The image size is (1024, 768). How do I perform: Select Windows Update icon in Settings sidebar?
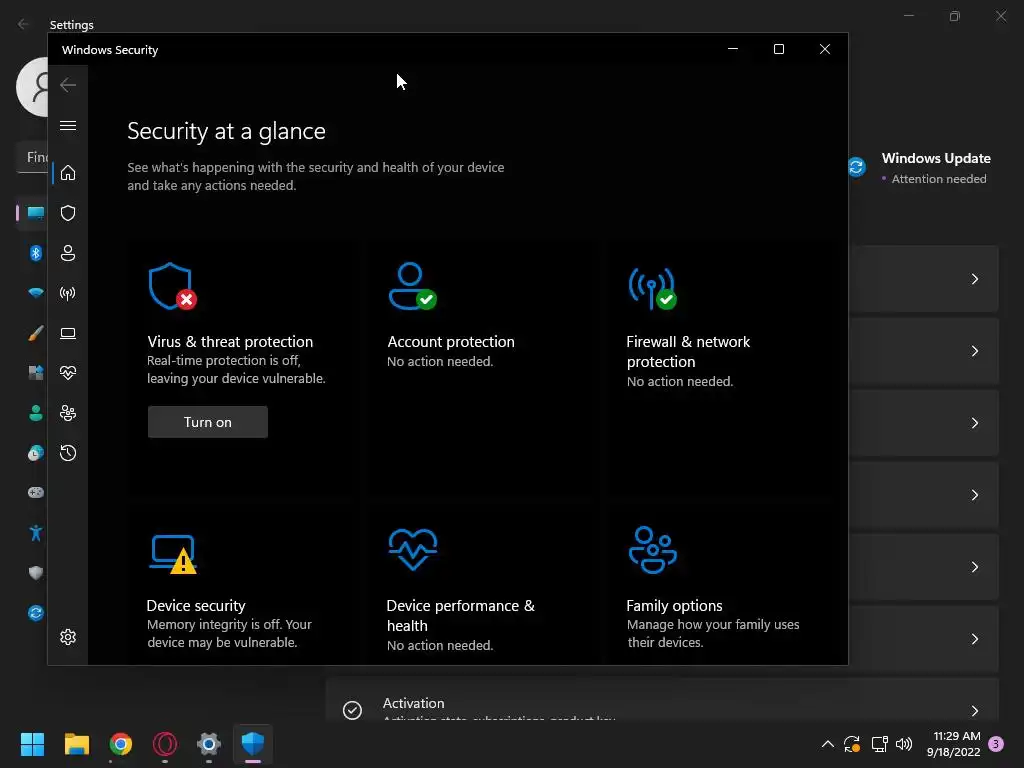[36, 613]
